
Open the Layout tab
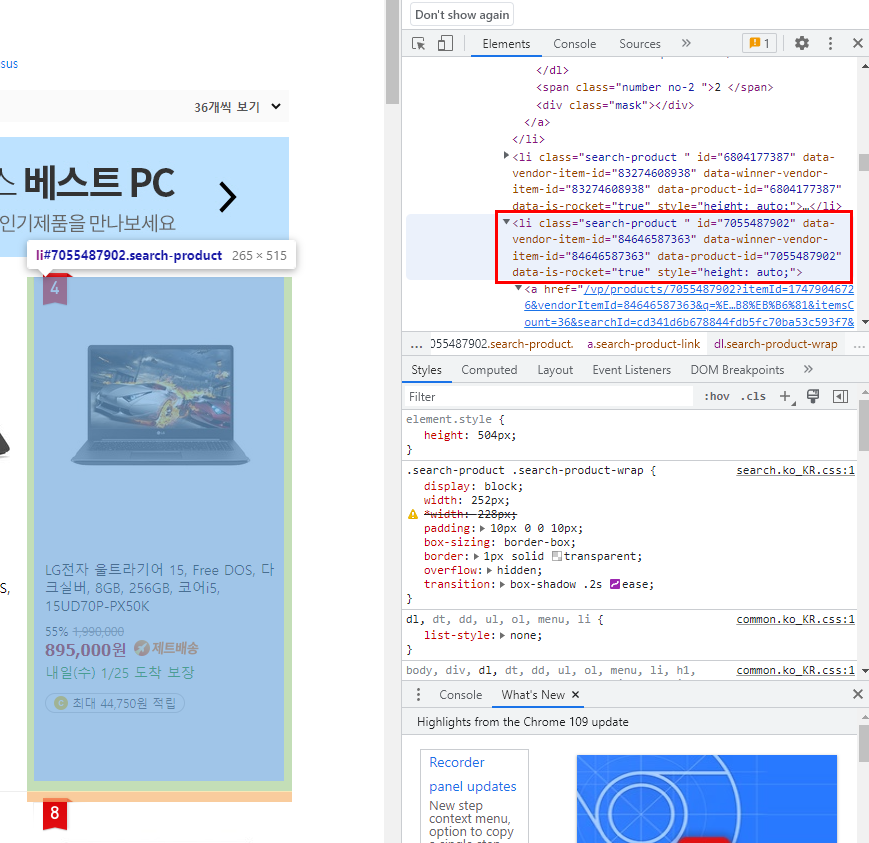[x=555, y=370]
